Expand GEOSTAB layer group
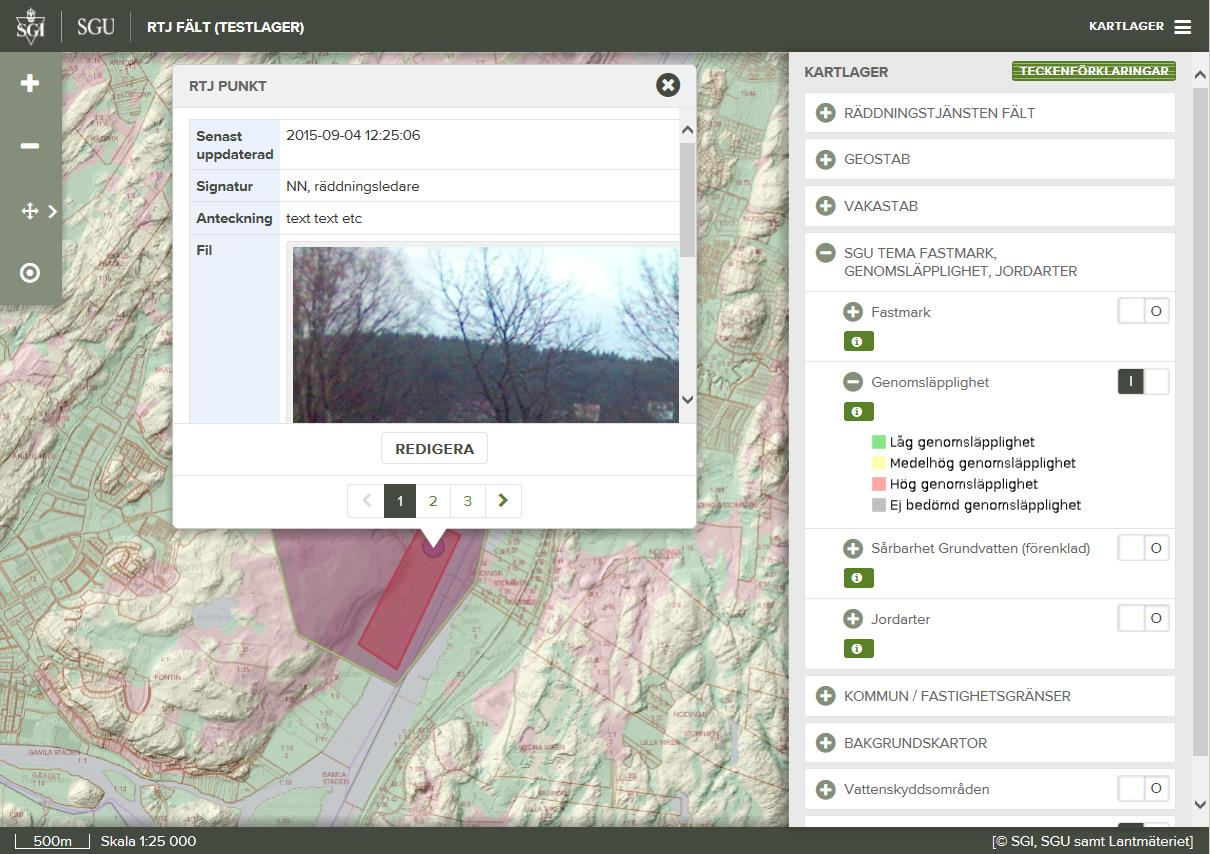The width and height of the screenshot is (1210, 854). tap(825, 159)
